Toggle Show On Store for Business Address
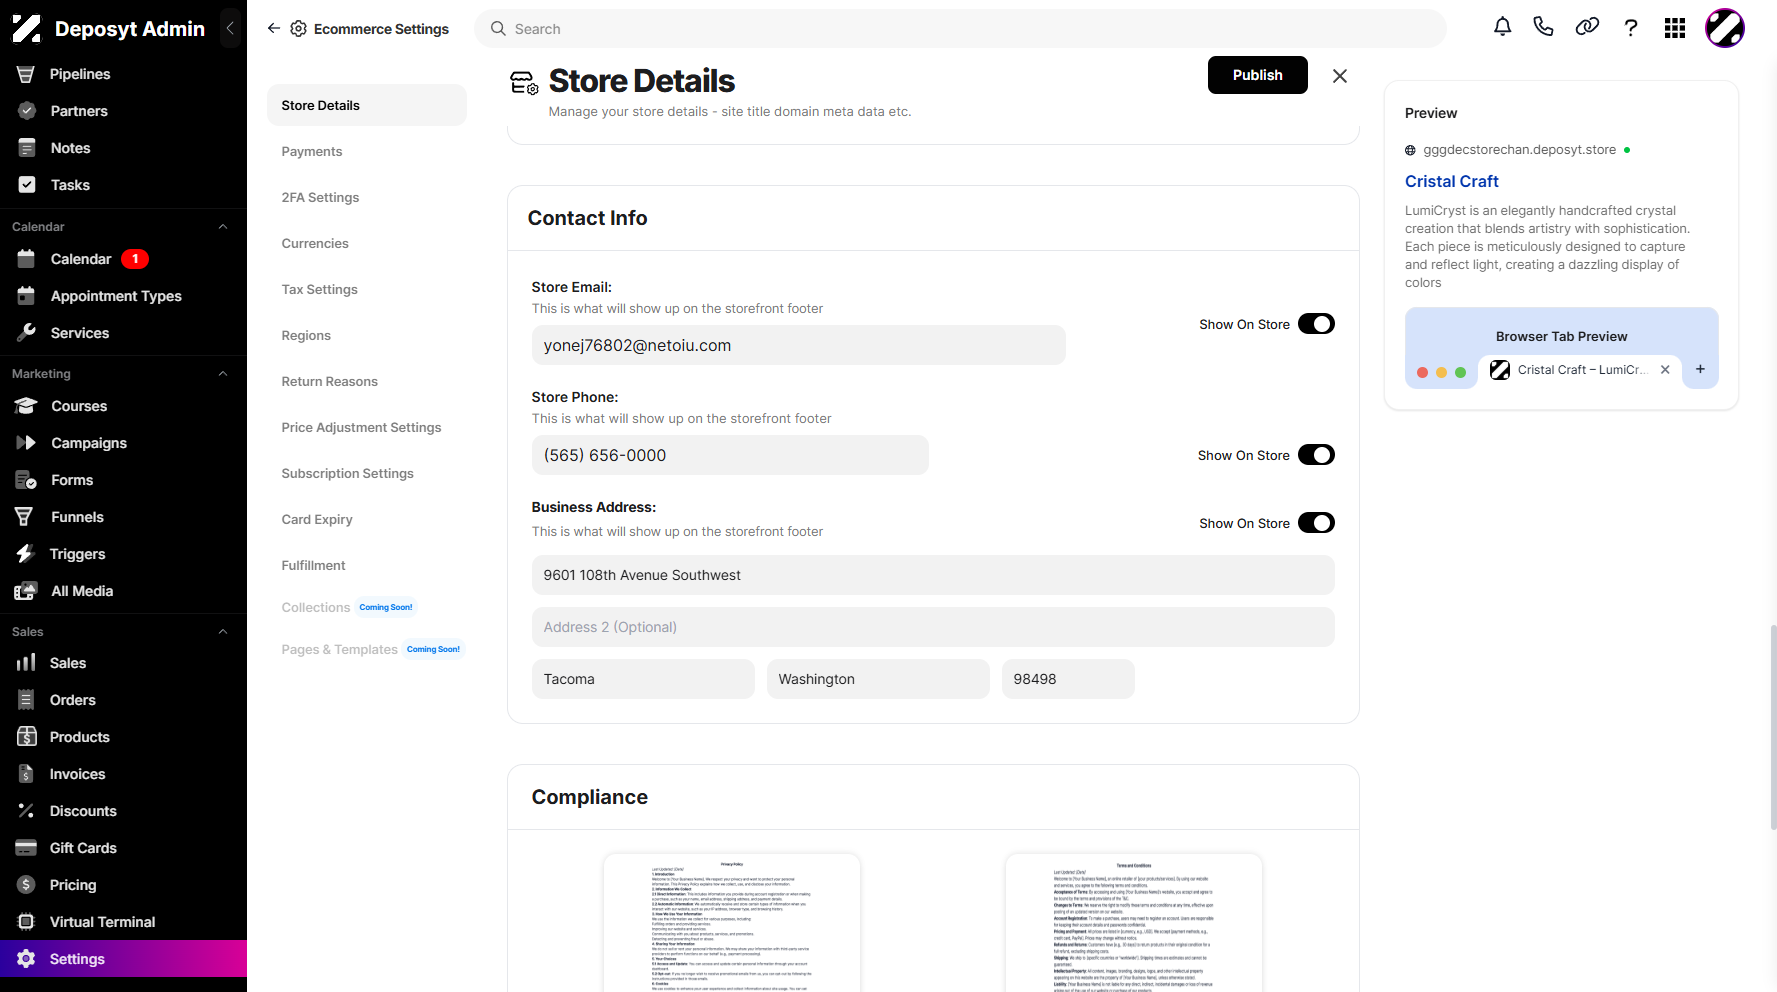This screenshot has height=992, width=1777. [1316, 523]
